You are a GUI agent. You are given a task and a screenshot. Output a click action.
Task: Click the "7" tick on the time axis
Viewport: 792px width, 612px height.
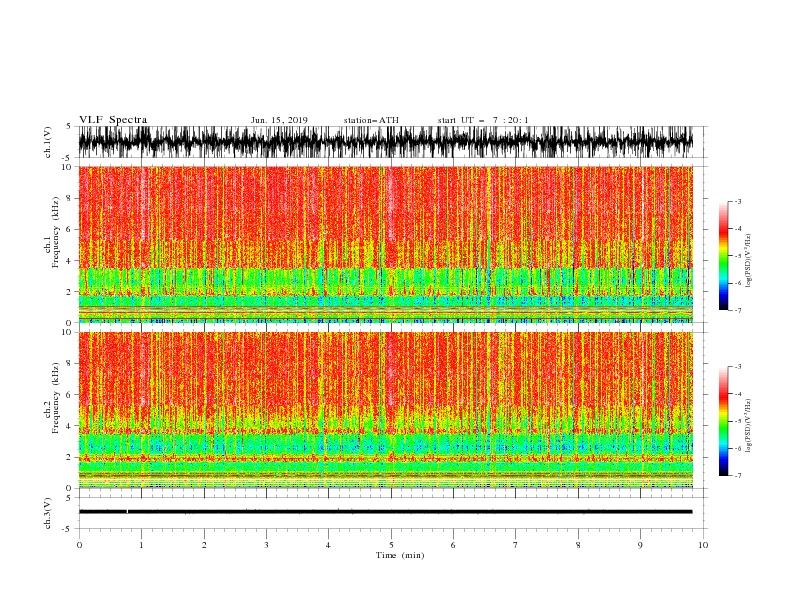516,545
